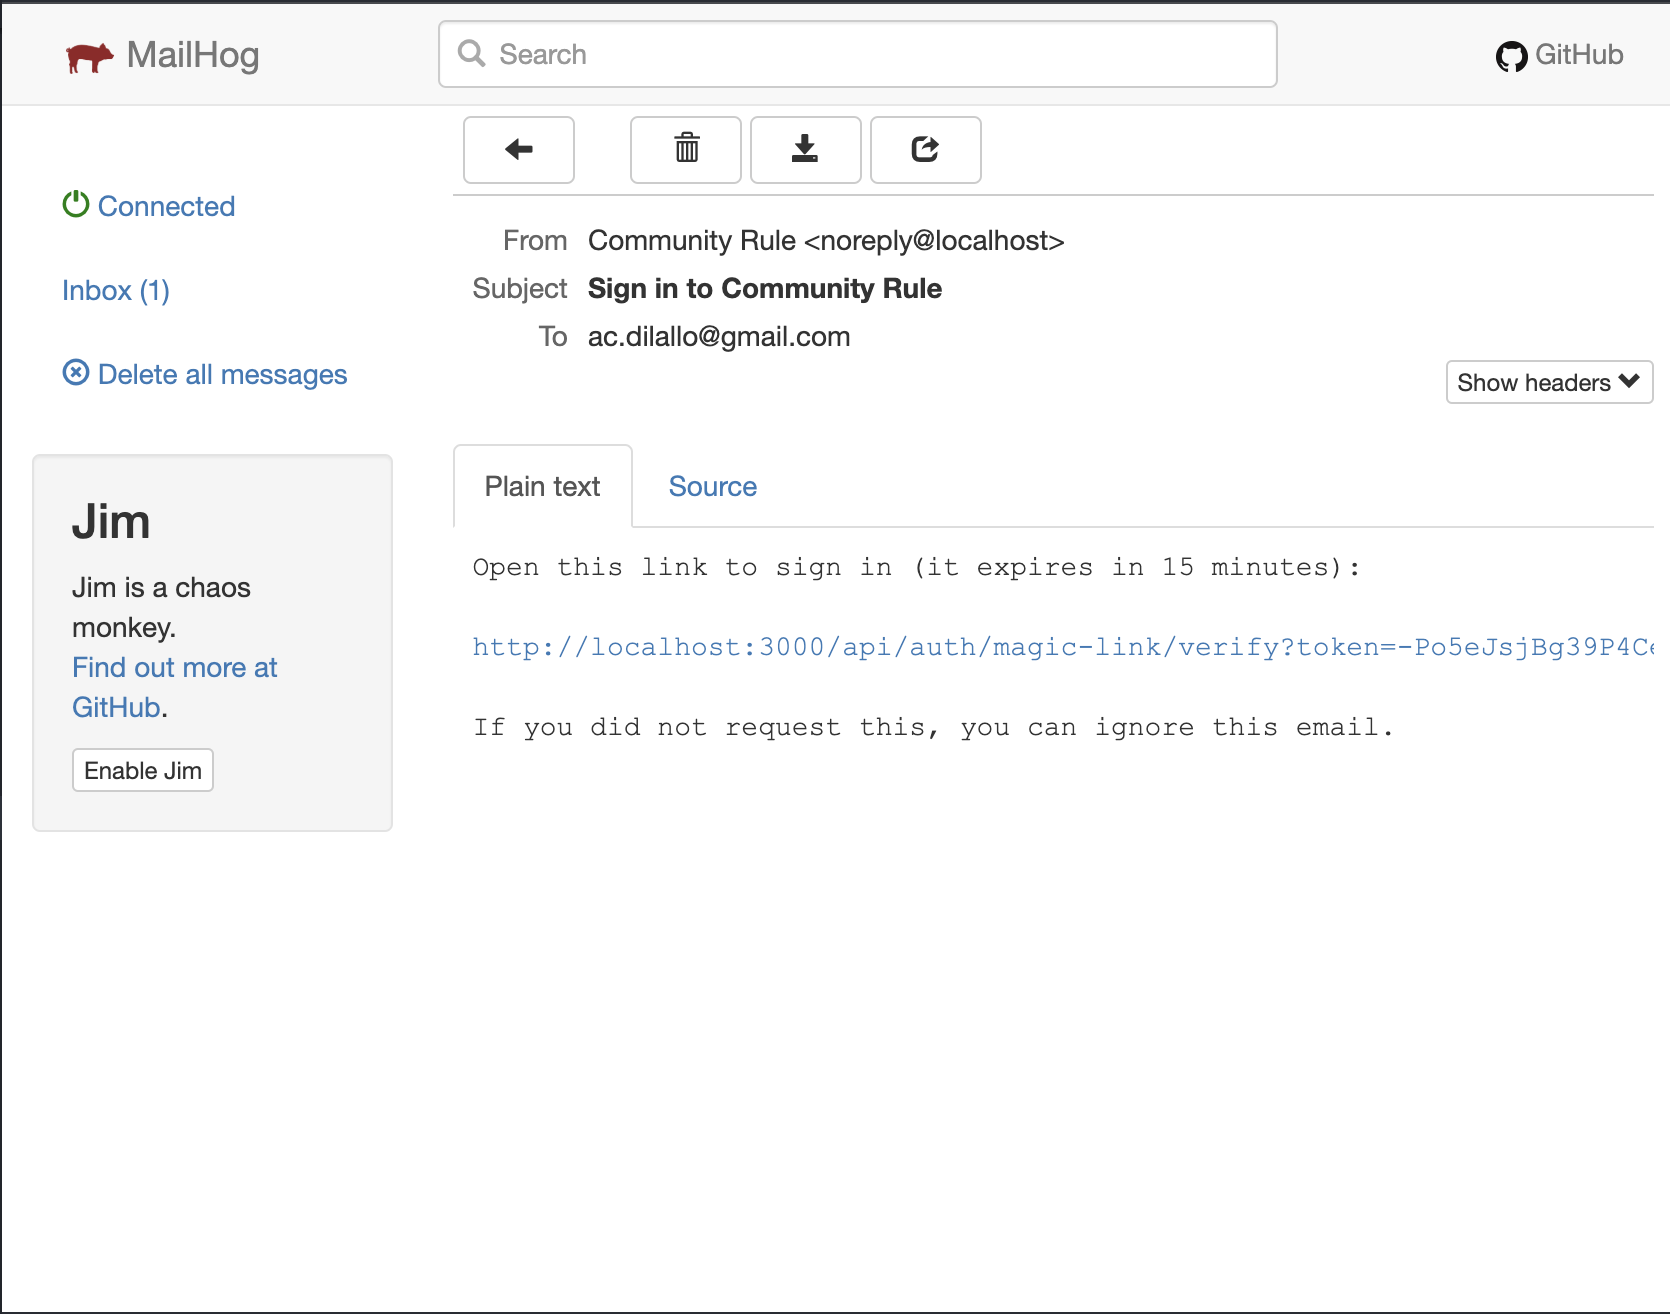This screenshot has width=1670, height=1314.
Task: Focus the Search input field
Action: 858,54
